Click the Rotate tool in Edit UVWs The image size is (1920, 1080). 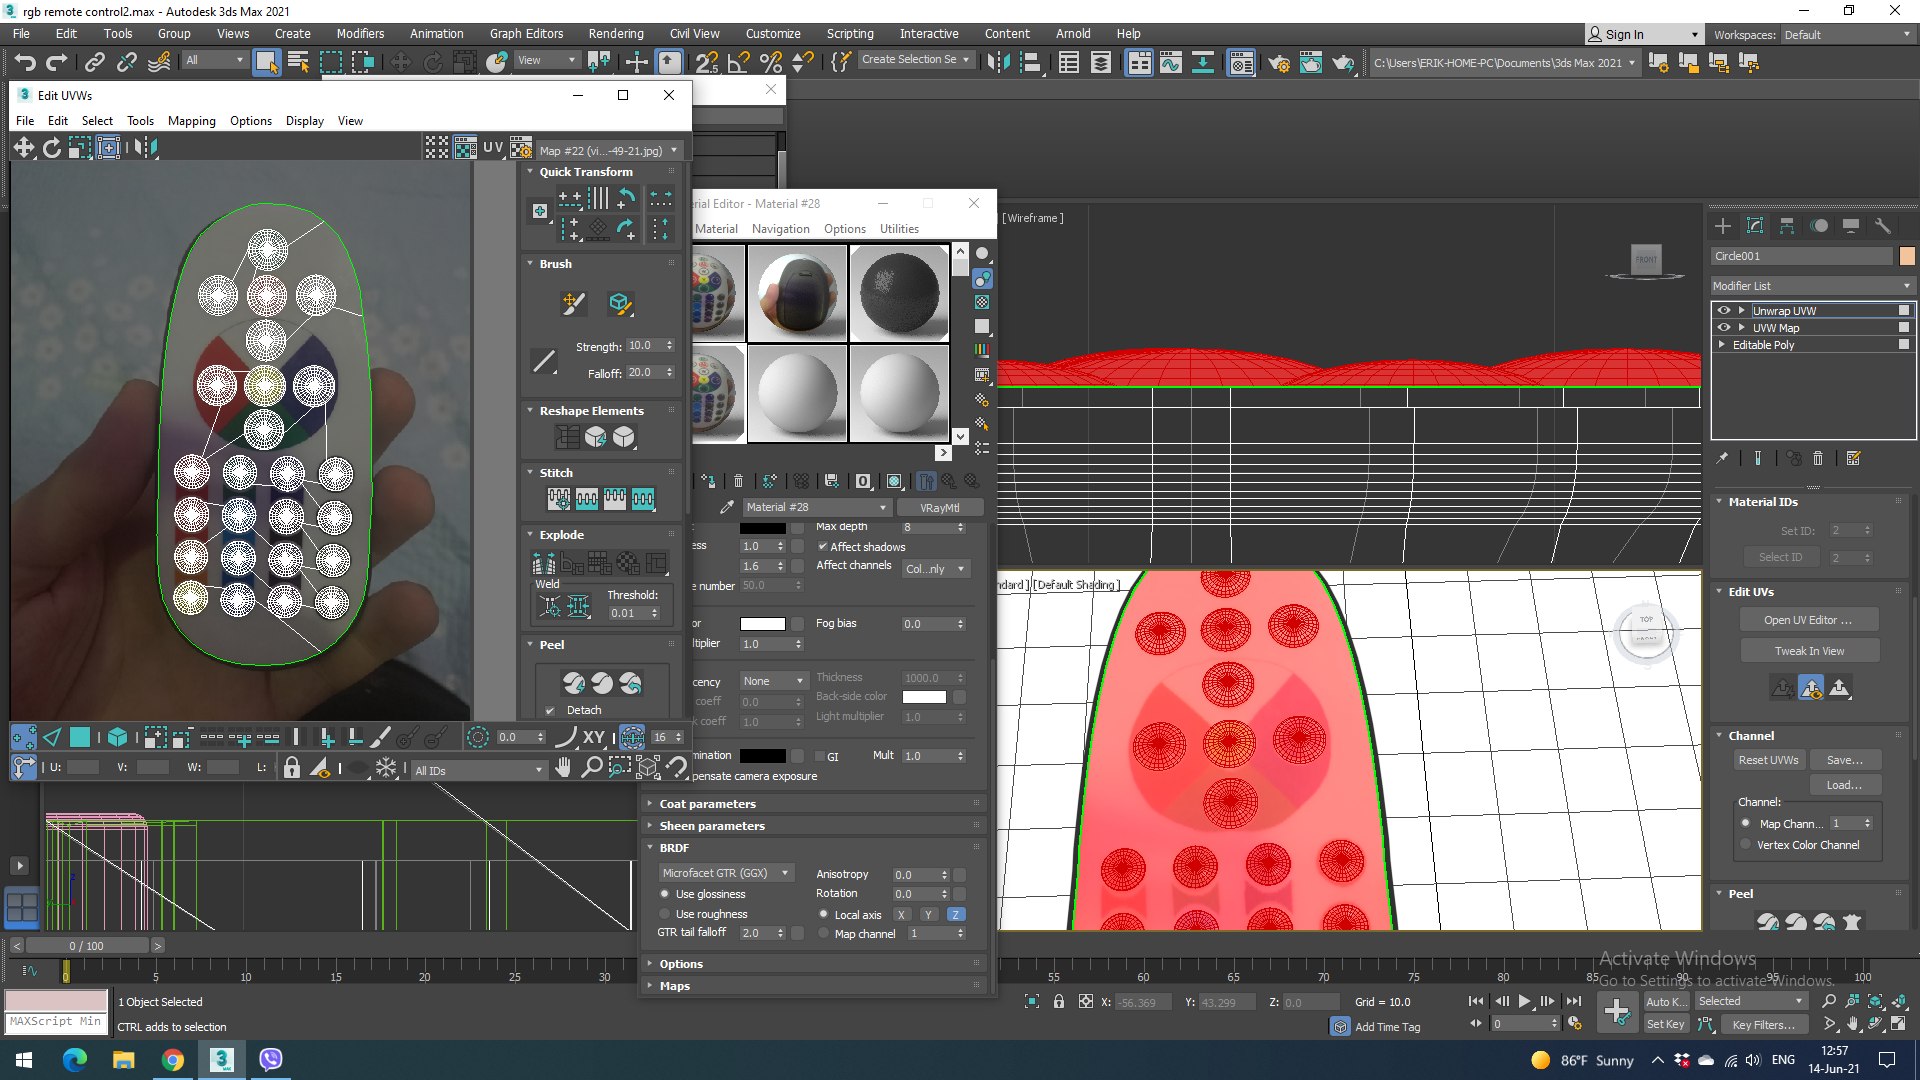click(x=51, y=148)
